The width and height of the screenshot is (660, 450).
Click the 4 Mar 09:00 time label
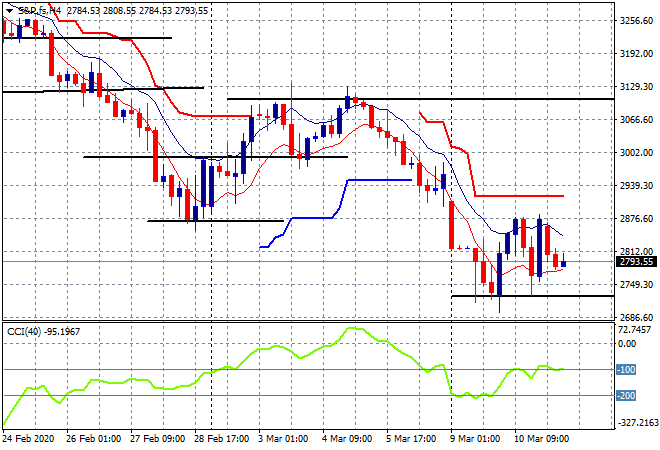pyautogui.click(x=347, y=439)
